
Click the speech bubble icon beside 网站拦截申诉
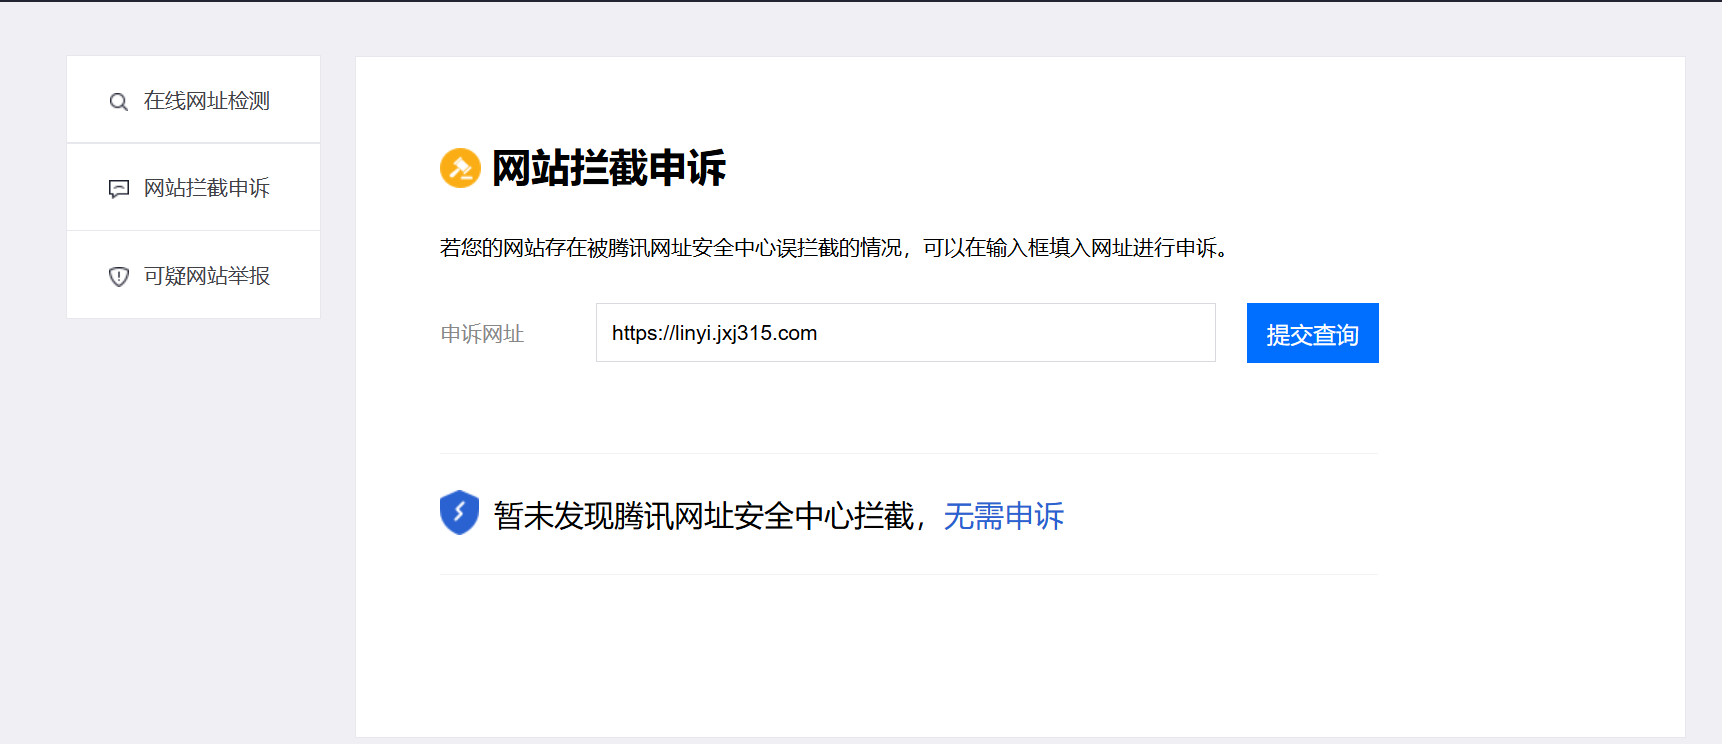(x=118, y=189)
